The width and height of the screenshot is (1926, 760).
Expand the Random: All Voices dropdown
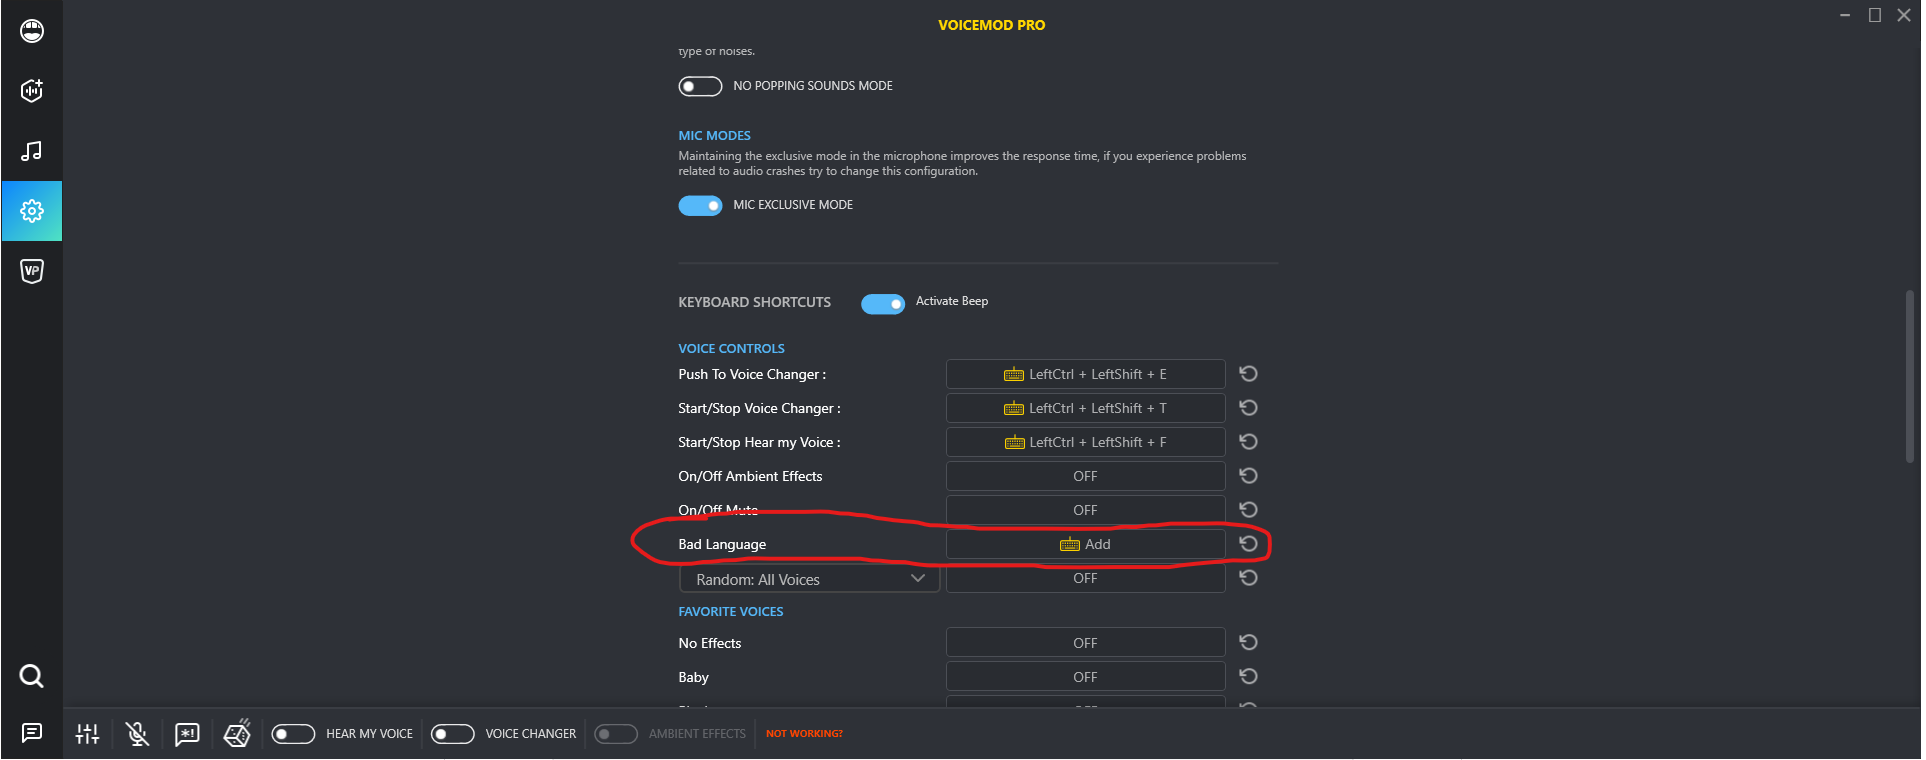[809, 580]
